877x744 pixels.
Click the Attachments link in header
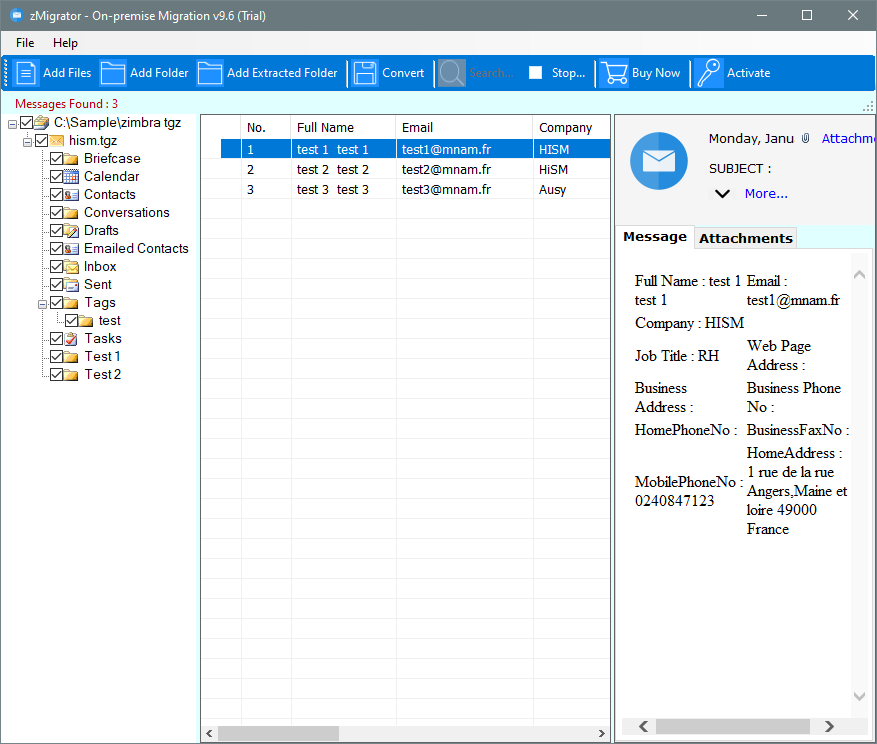click(x=847, y=138)
